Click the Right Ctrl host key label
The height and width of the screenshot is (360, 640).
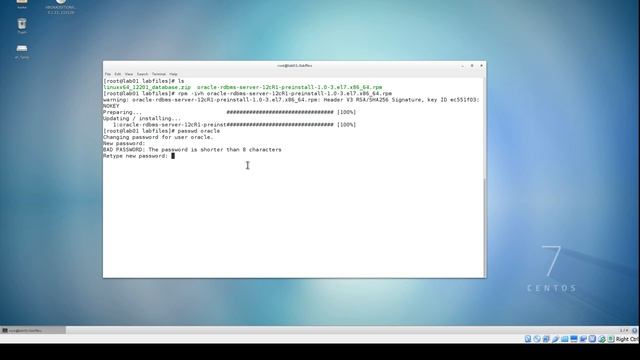tap(627, 339)
